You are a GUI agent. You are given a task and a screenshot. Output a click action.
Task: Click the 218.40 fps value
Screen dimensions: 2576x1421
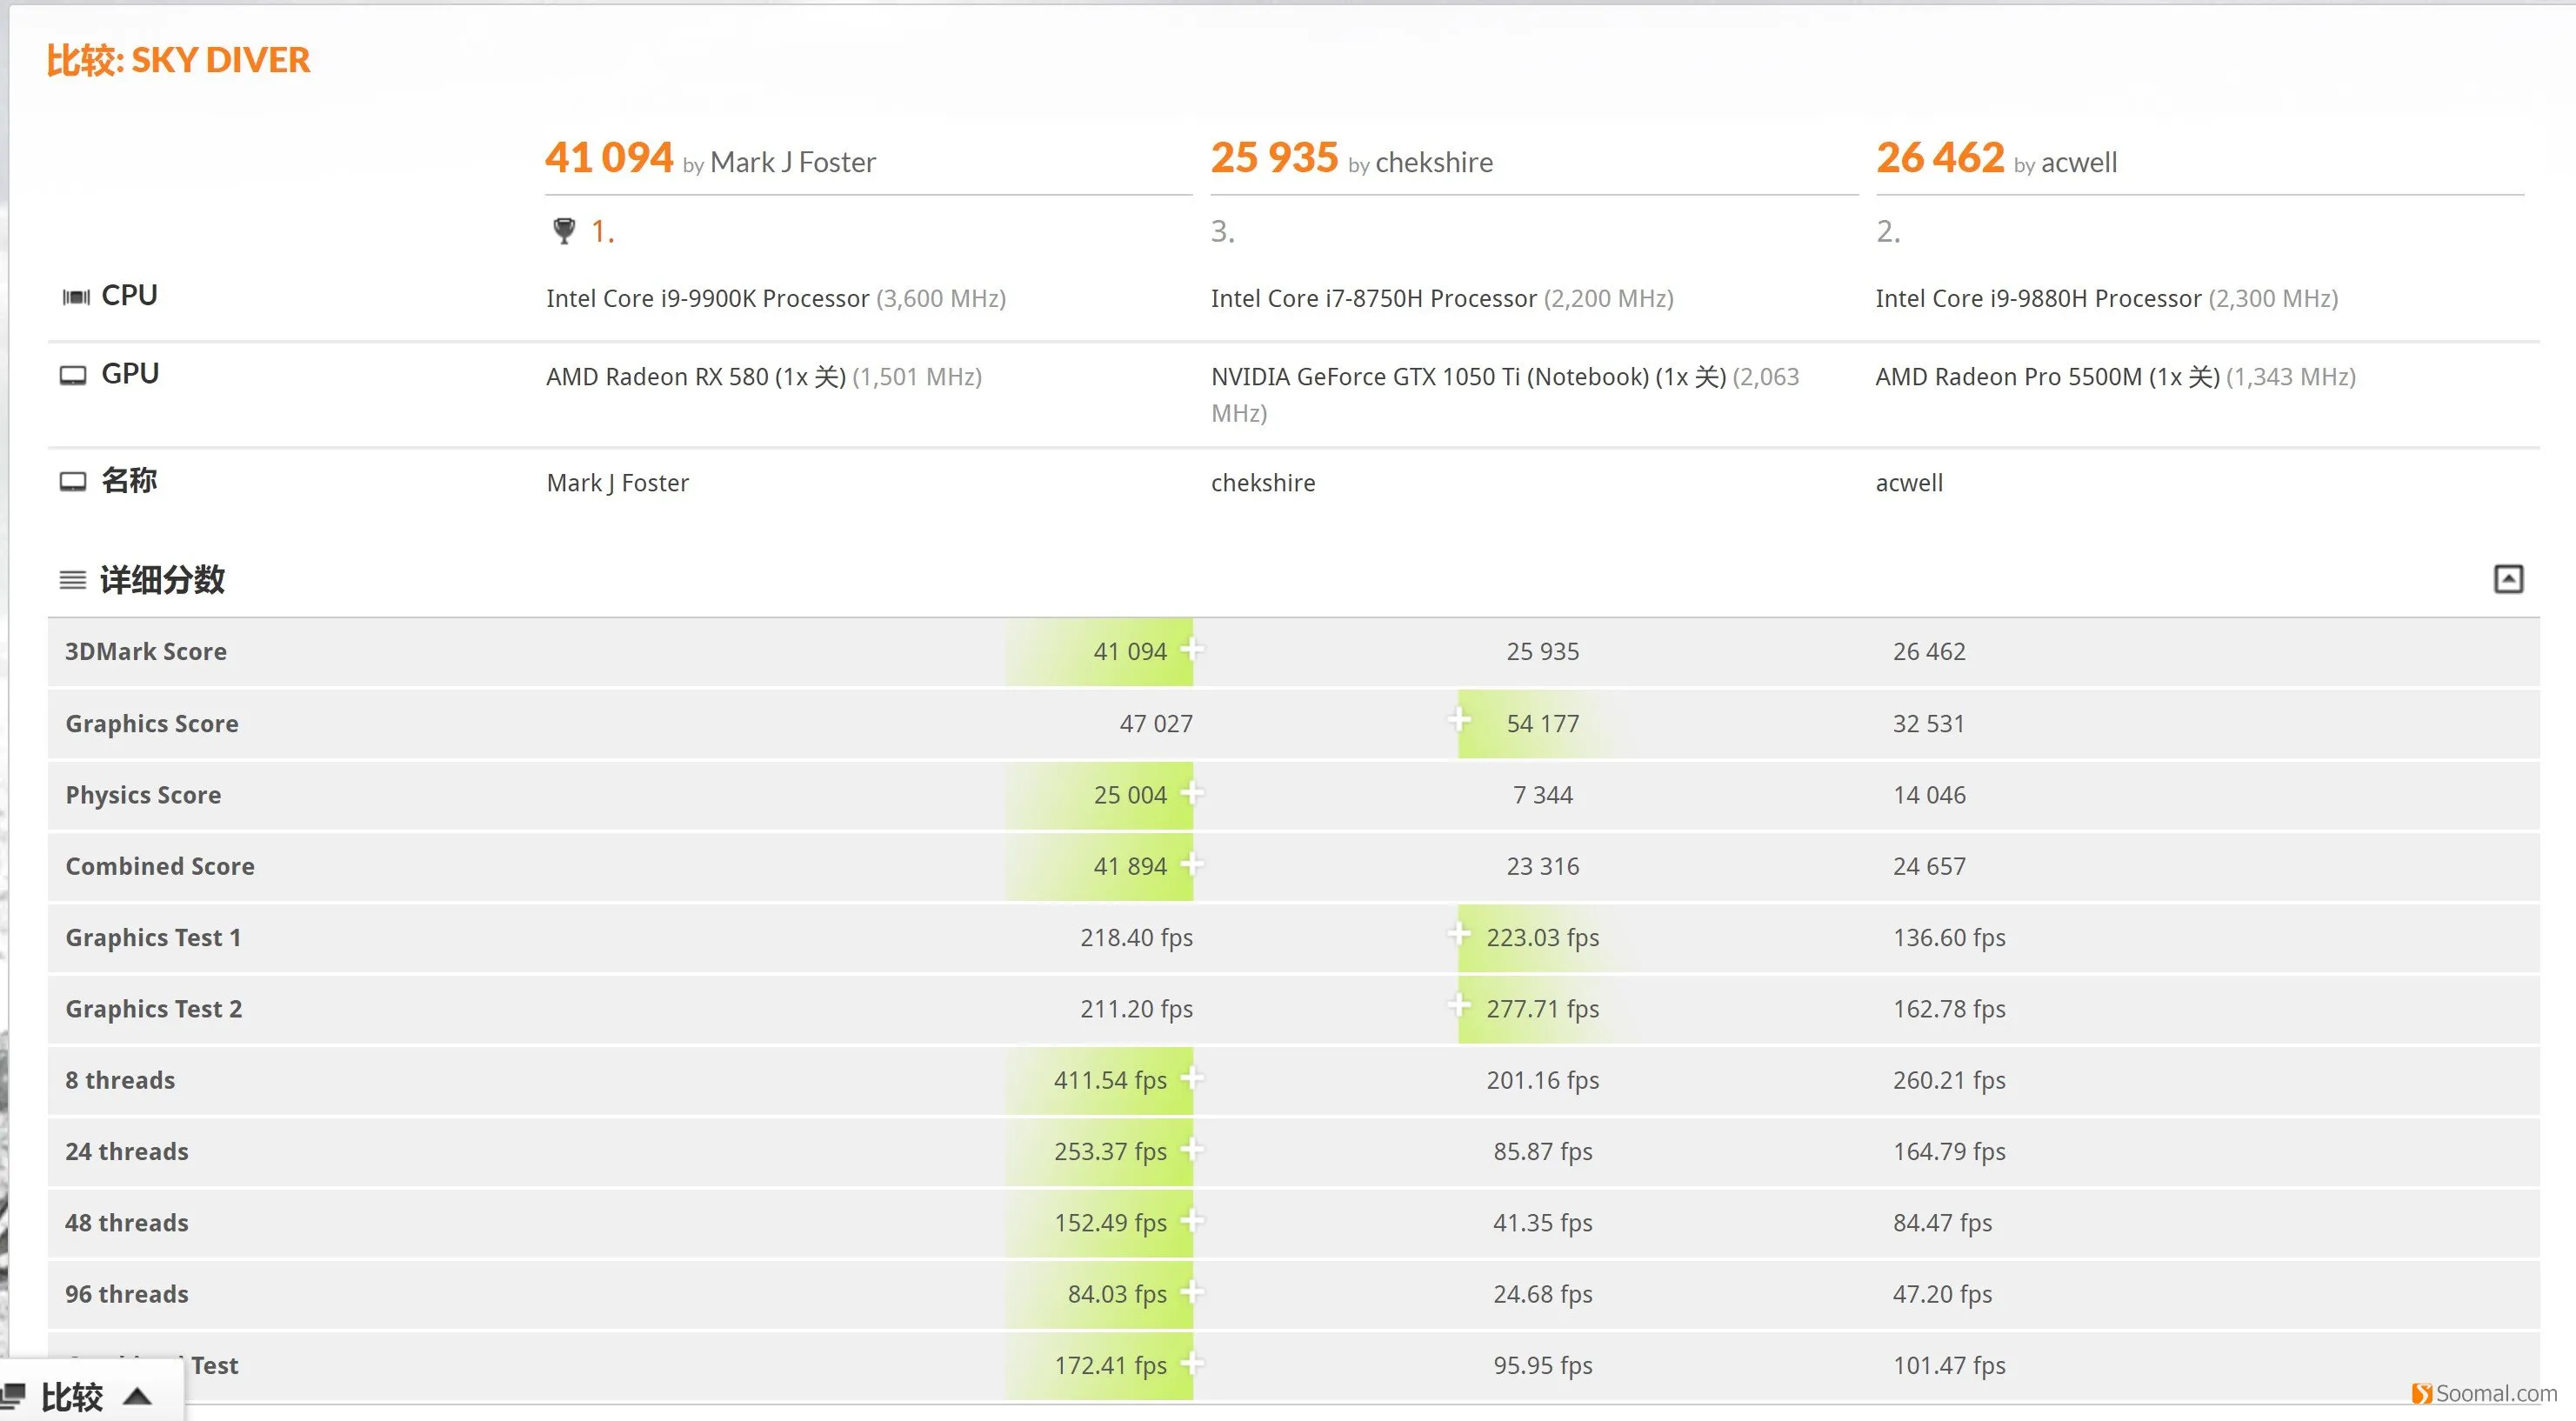[x=1136, y=938]
